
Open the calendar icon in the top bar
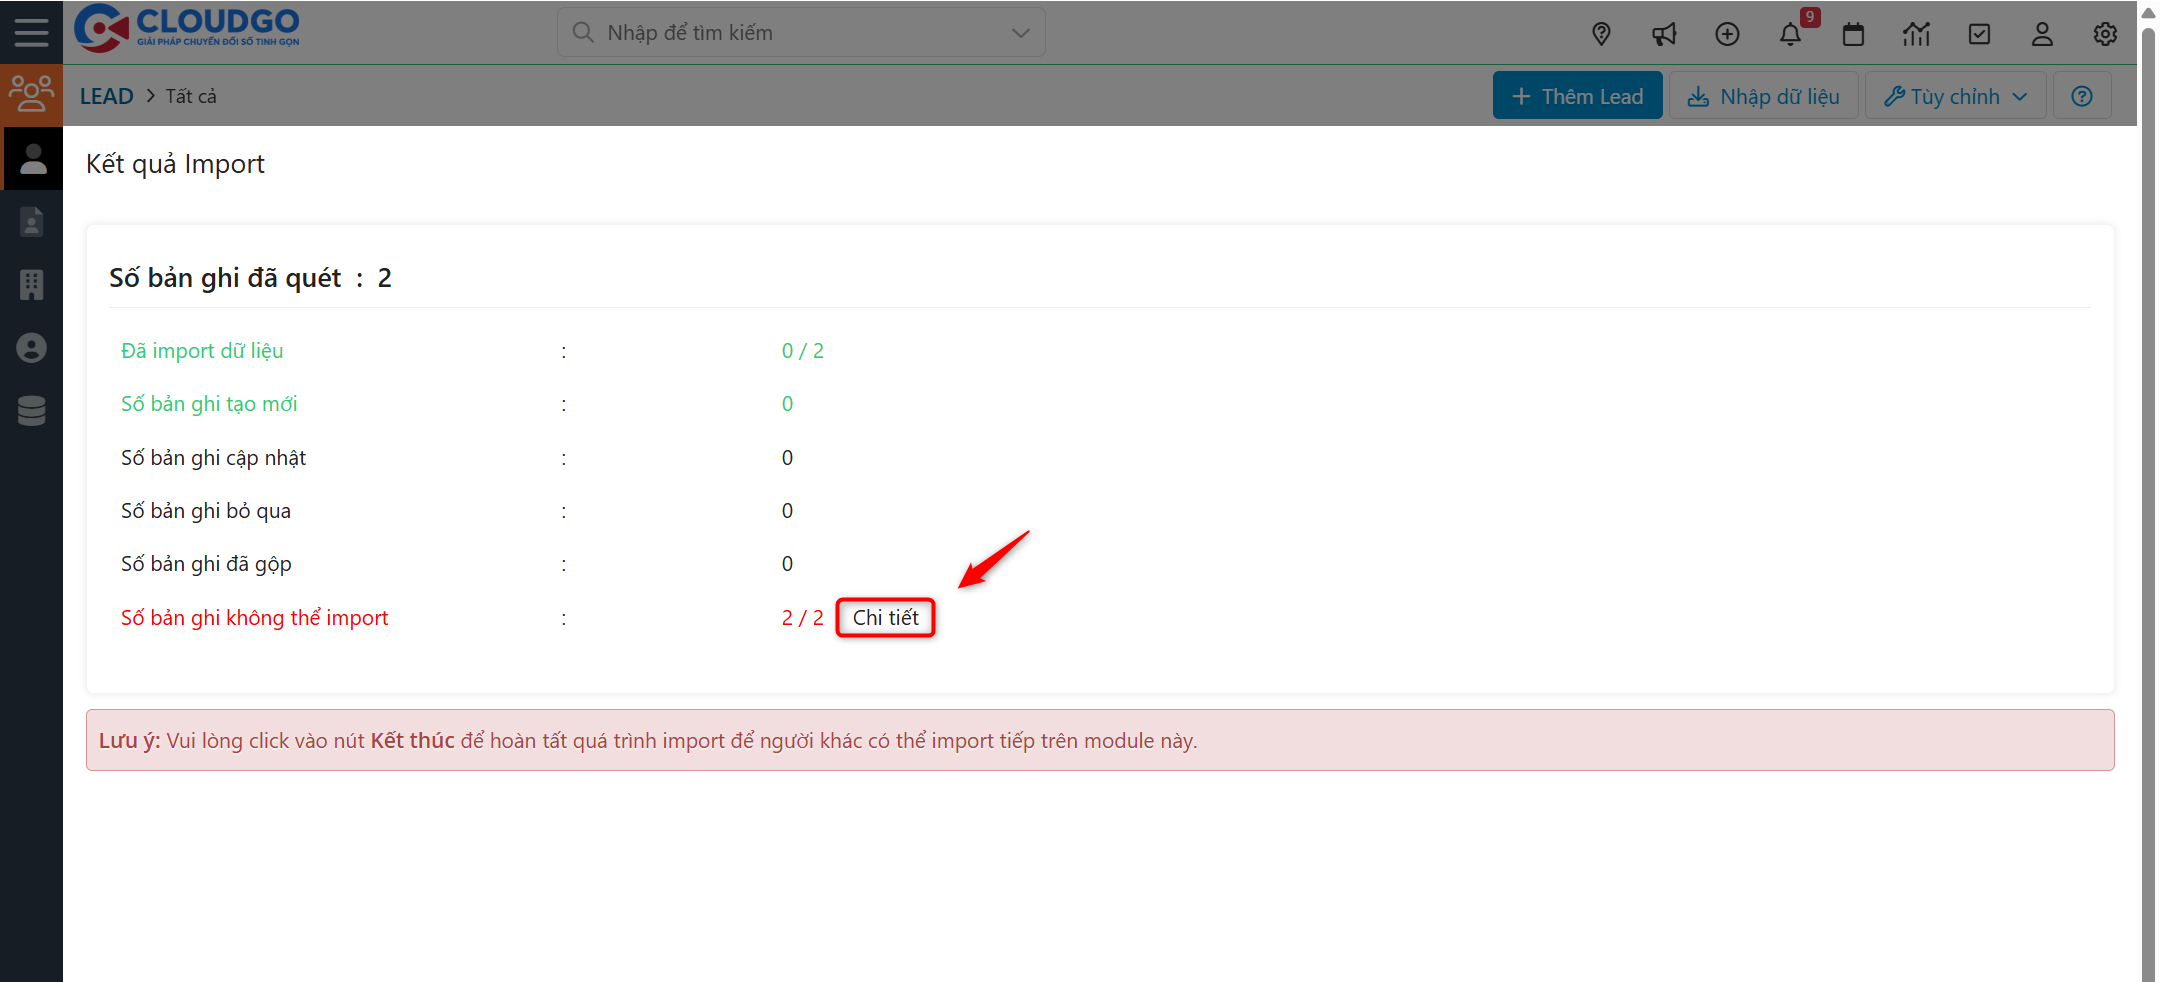pyautogui.click(x=1853, y=33)
